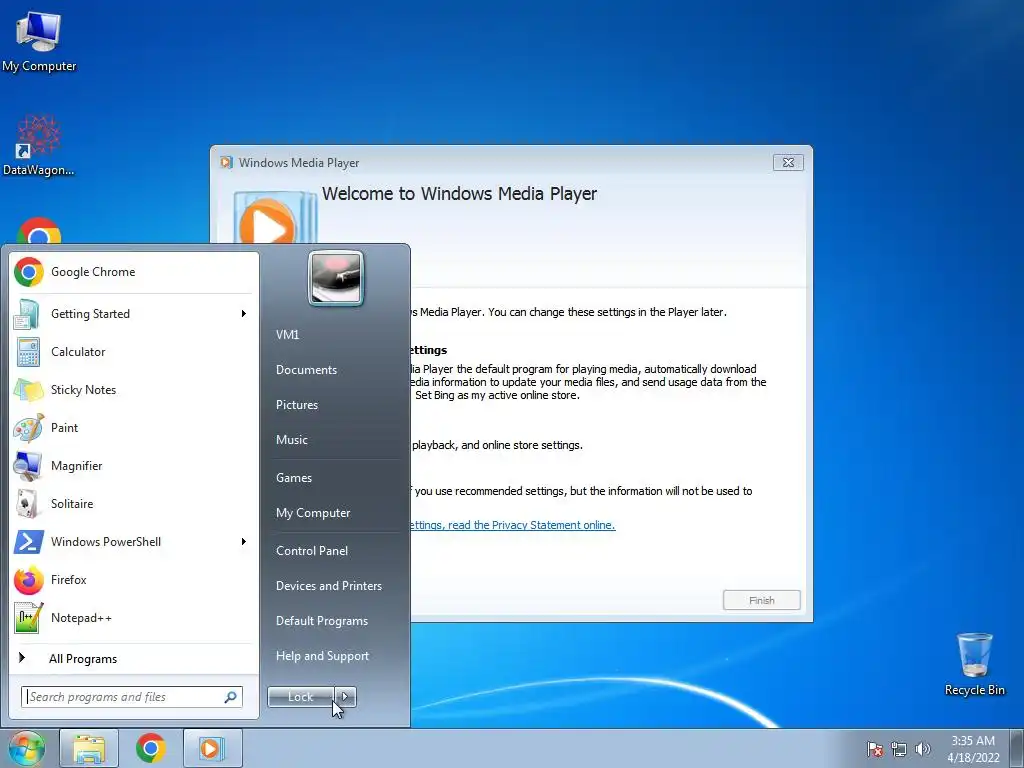This screenshot has height=768, width=1024.
Task: Select the My Computer desktop icon
Action: coord(39,40)
